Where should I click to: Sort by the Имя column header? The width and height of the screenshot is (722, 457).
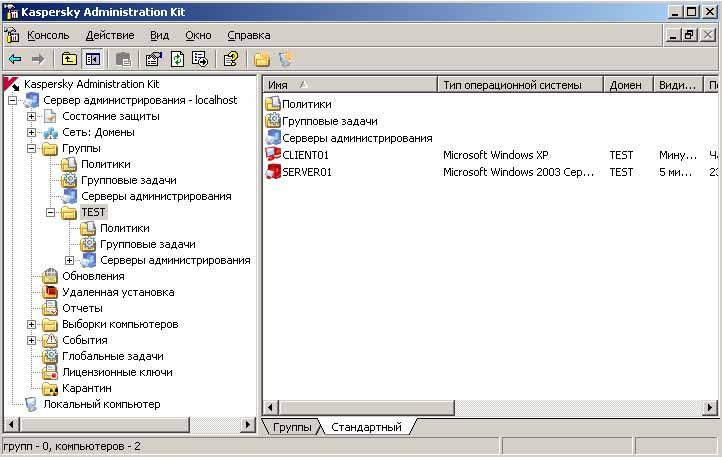(x=350, y=85)
